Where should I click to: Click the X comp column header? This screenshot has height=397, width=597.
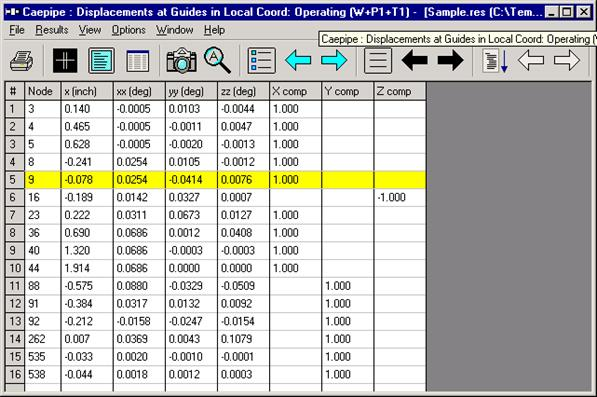point(295,91)
